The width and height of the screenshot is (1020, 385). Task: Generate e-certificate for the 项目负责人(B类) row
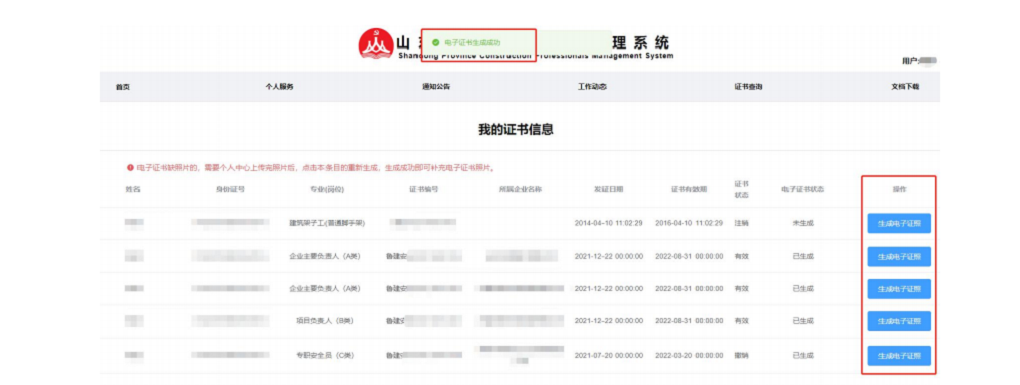[x=899, y=321]
